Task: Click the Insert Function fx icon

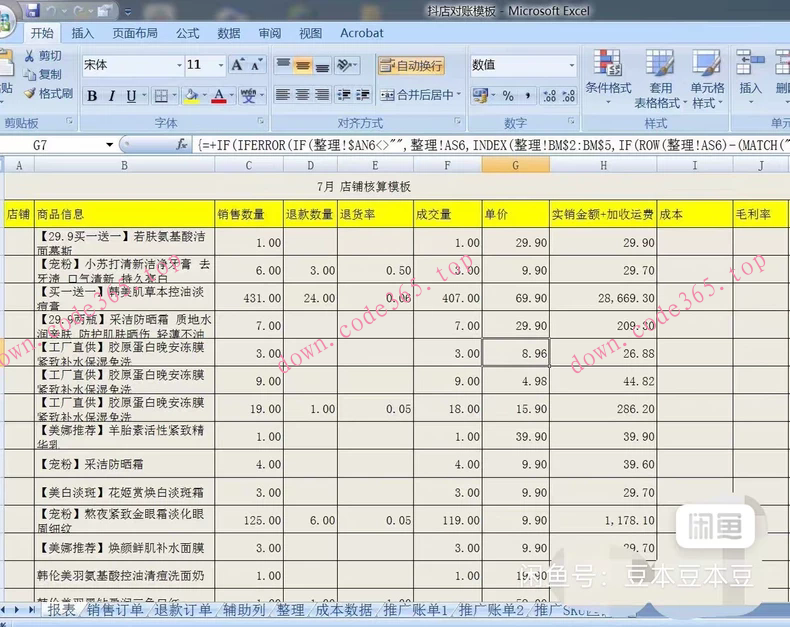Action: [182, 145]
